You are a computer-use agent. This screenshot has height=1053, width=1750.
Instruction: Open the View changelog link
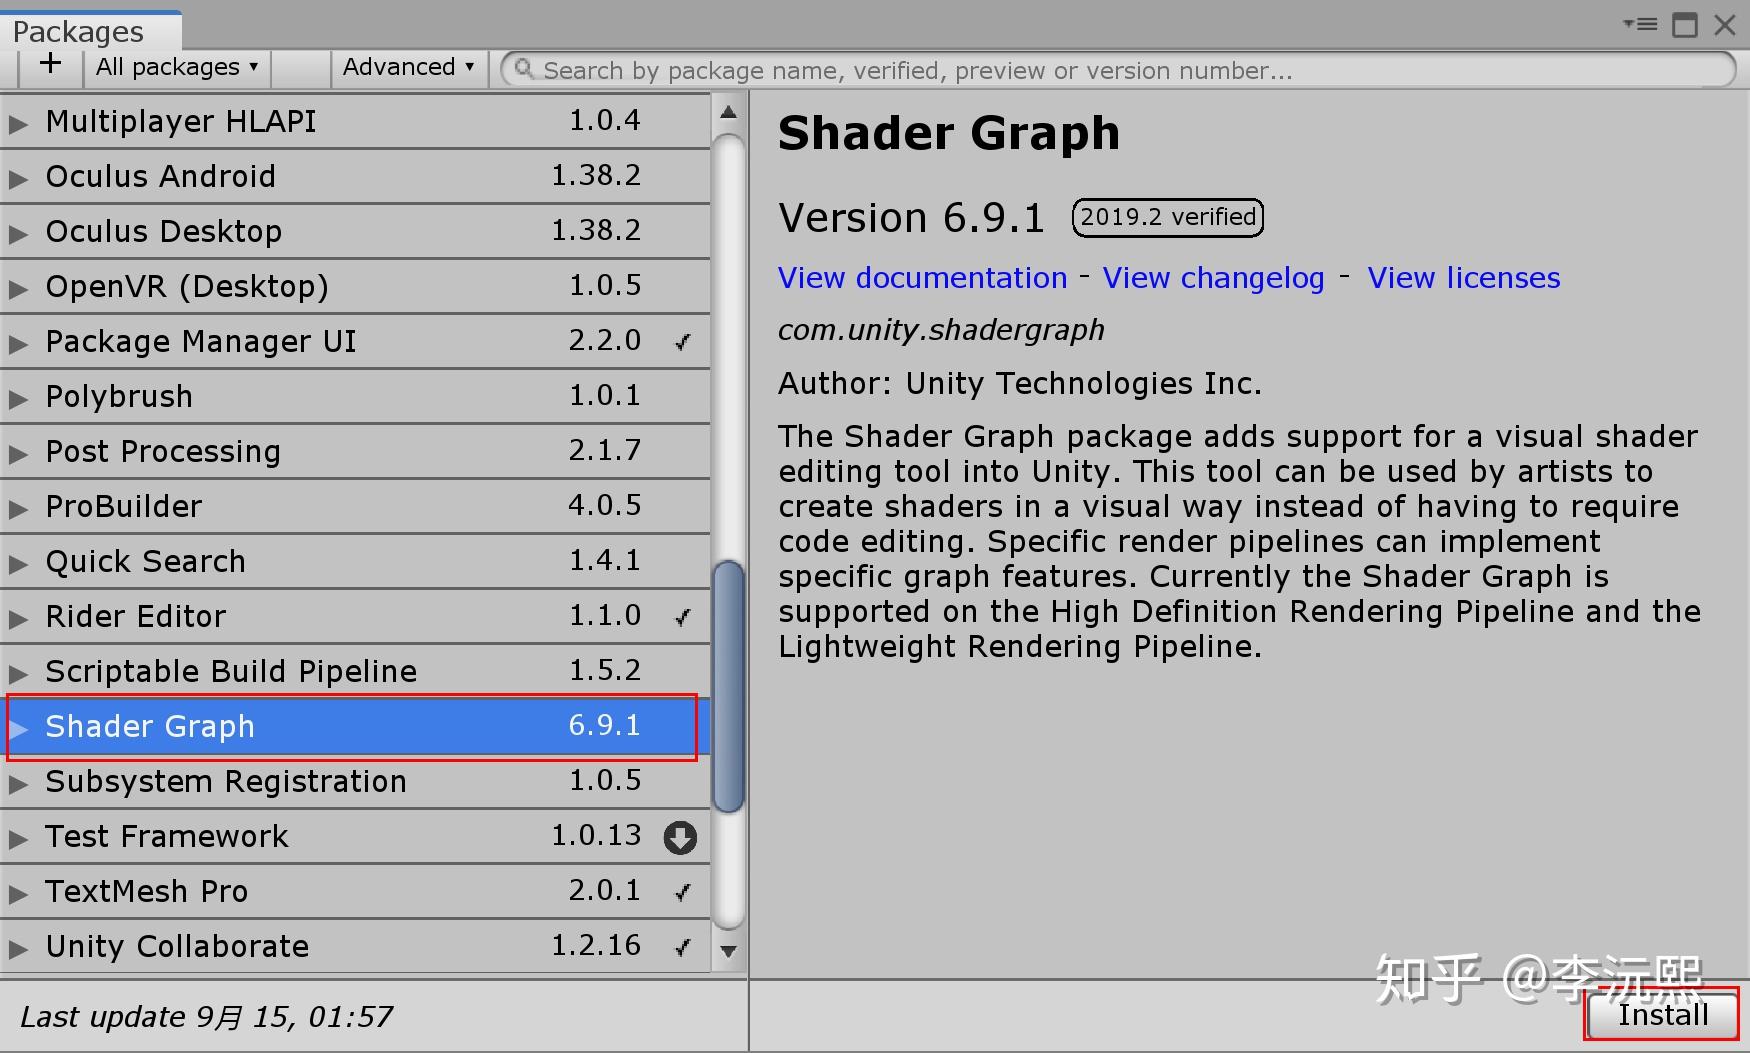pyautogui.click(x=1212, y=278)
